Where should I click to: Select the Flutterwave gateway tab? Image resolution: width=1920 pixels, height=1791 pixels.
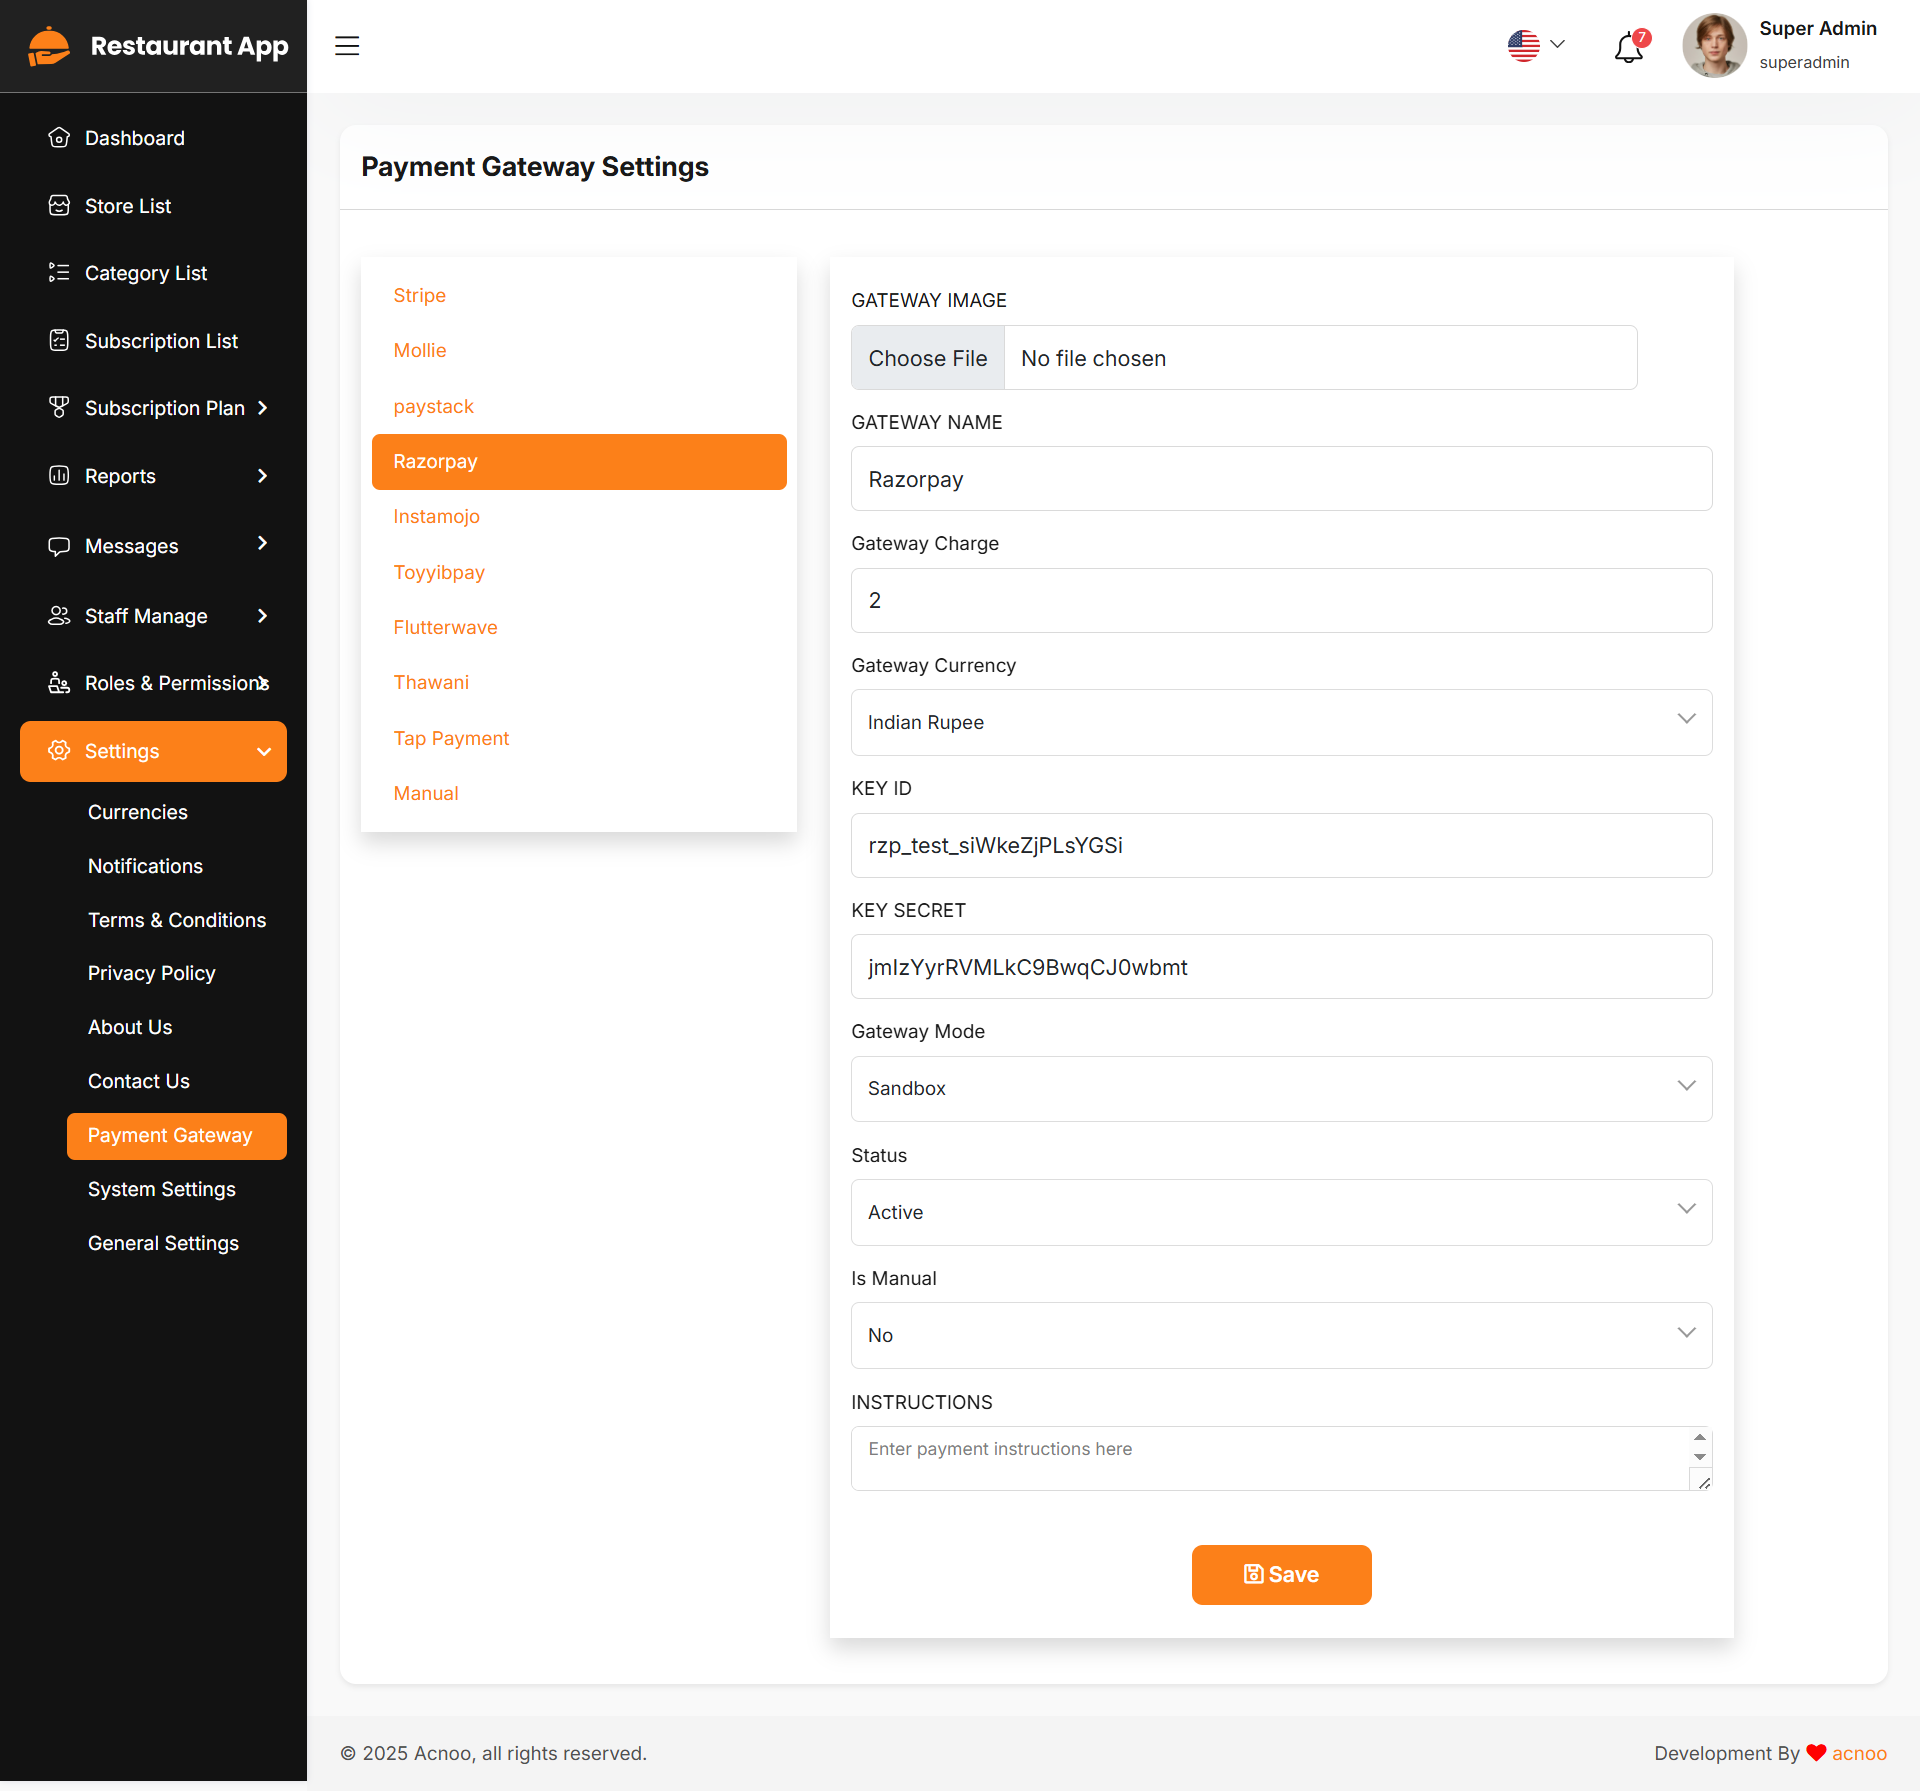(445, 627)
